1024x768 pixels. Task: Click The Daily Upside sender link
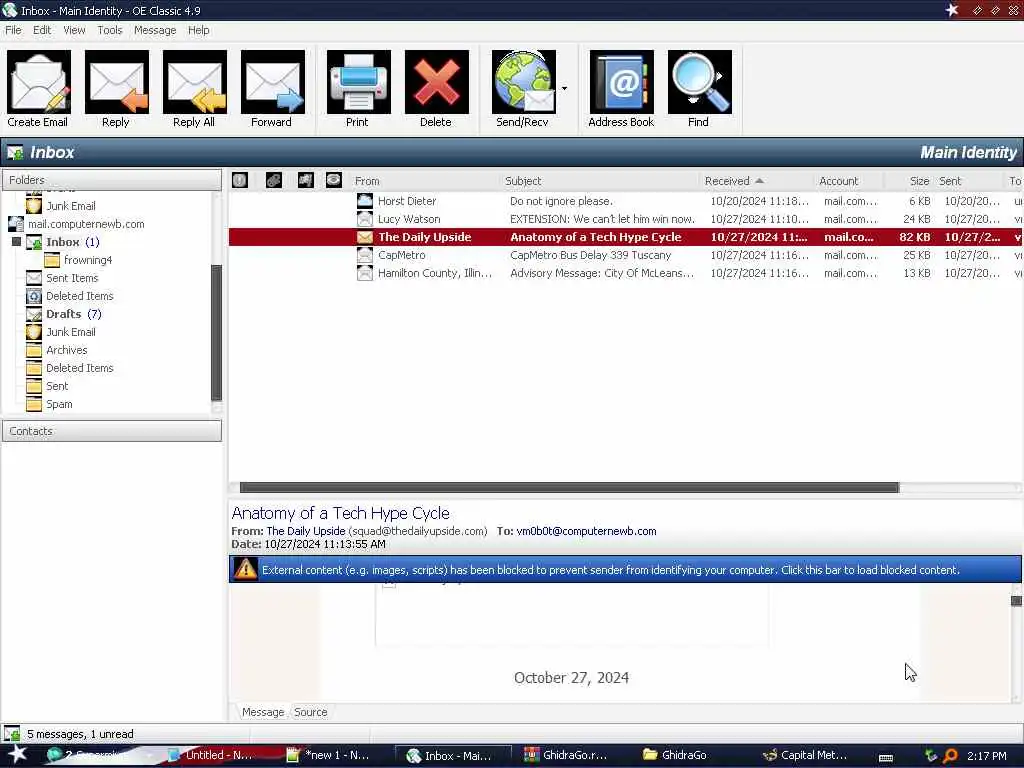pos(306,531)
